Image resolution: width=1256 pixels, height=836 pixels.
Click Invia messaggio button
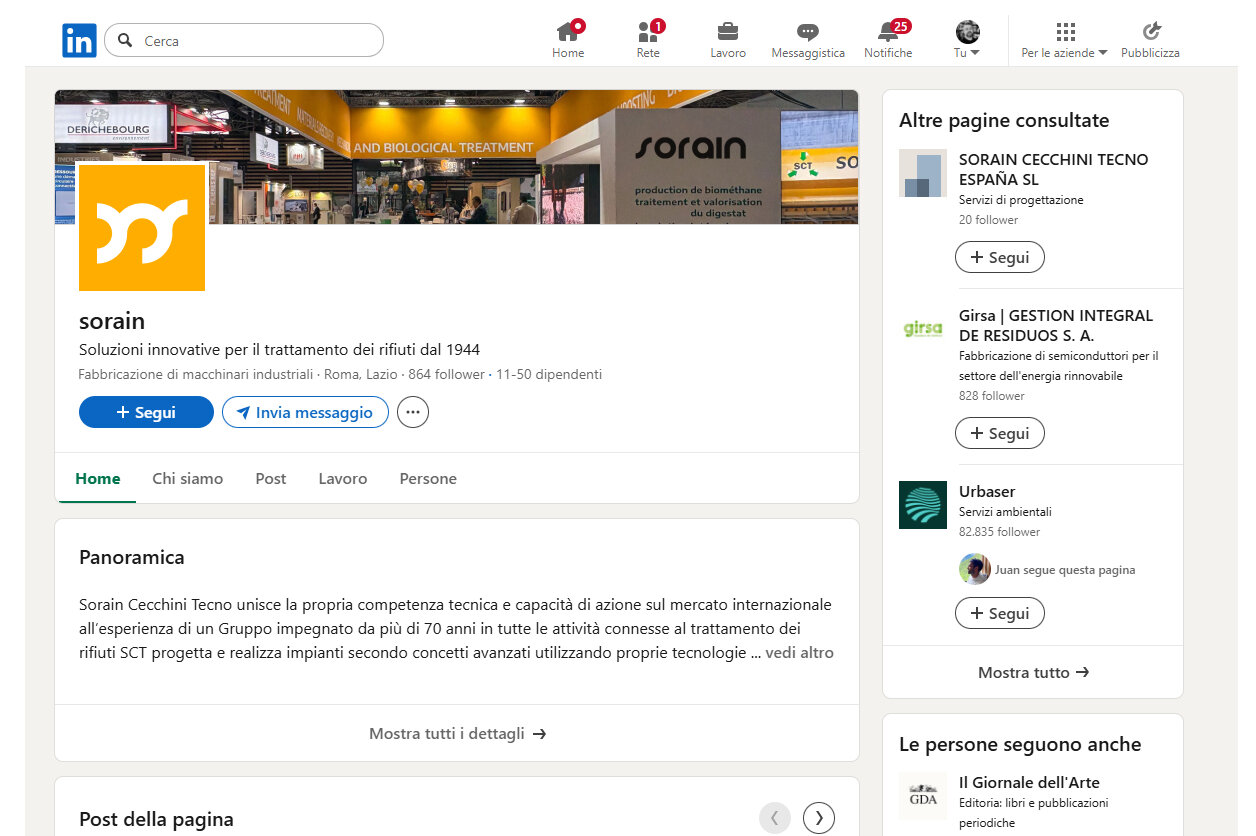click(x=305, y=412)
